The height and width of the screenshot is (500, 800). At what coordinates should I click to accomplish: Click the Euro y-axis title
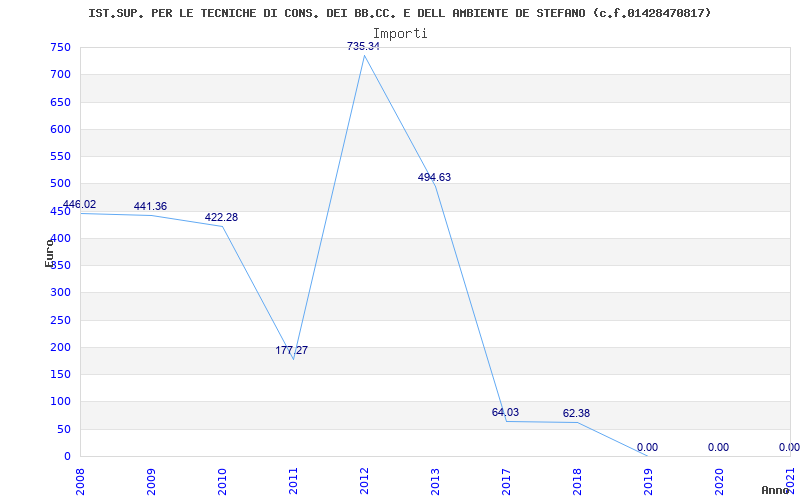(49, 253)
